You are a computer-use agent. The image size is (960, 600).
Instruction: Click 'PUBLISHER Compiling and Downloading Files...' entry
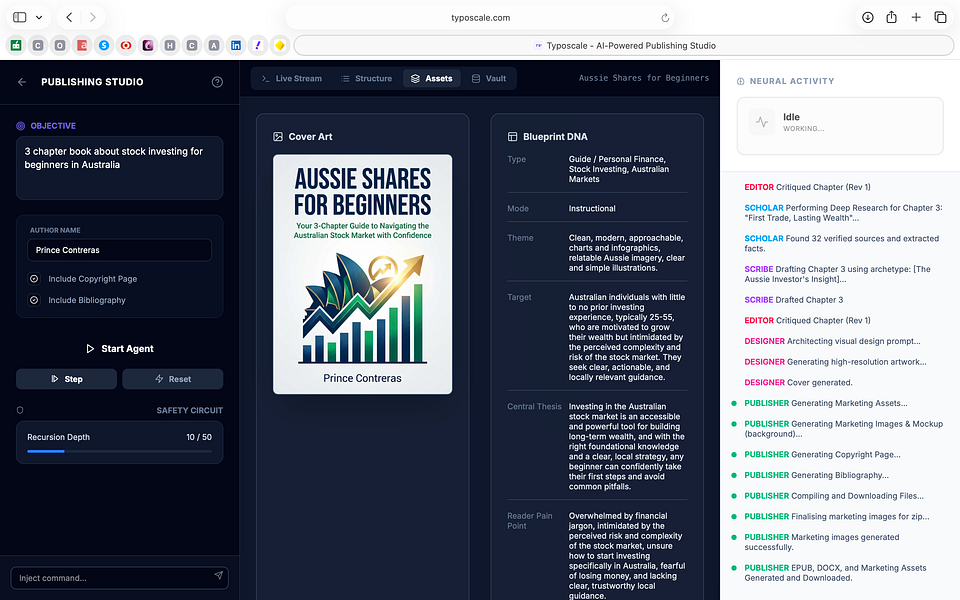point(834,496)
